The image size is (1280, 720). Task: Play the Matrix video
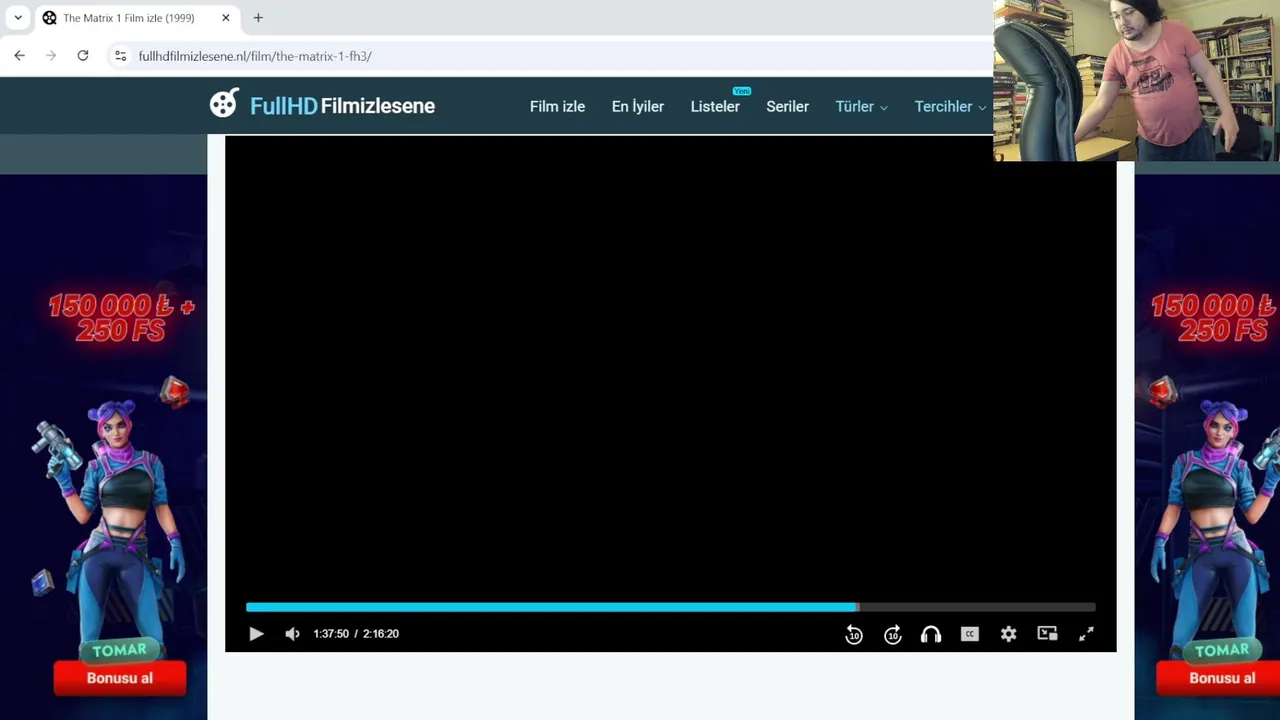256,634
